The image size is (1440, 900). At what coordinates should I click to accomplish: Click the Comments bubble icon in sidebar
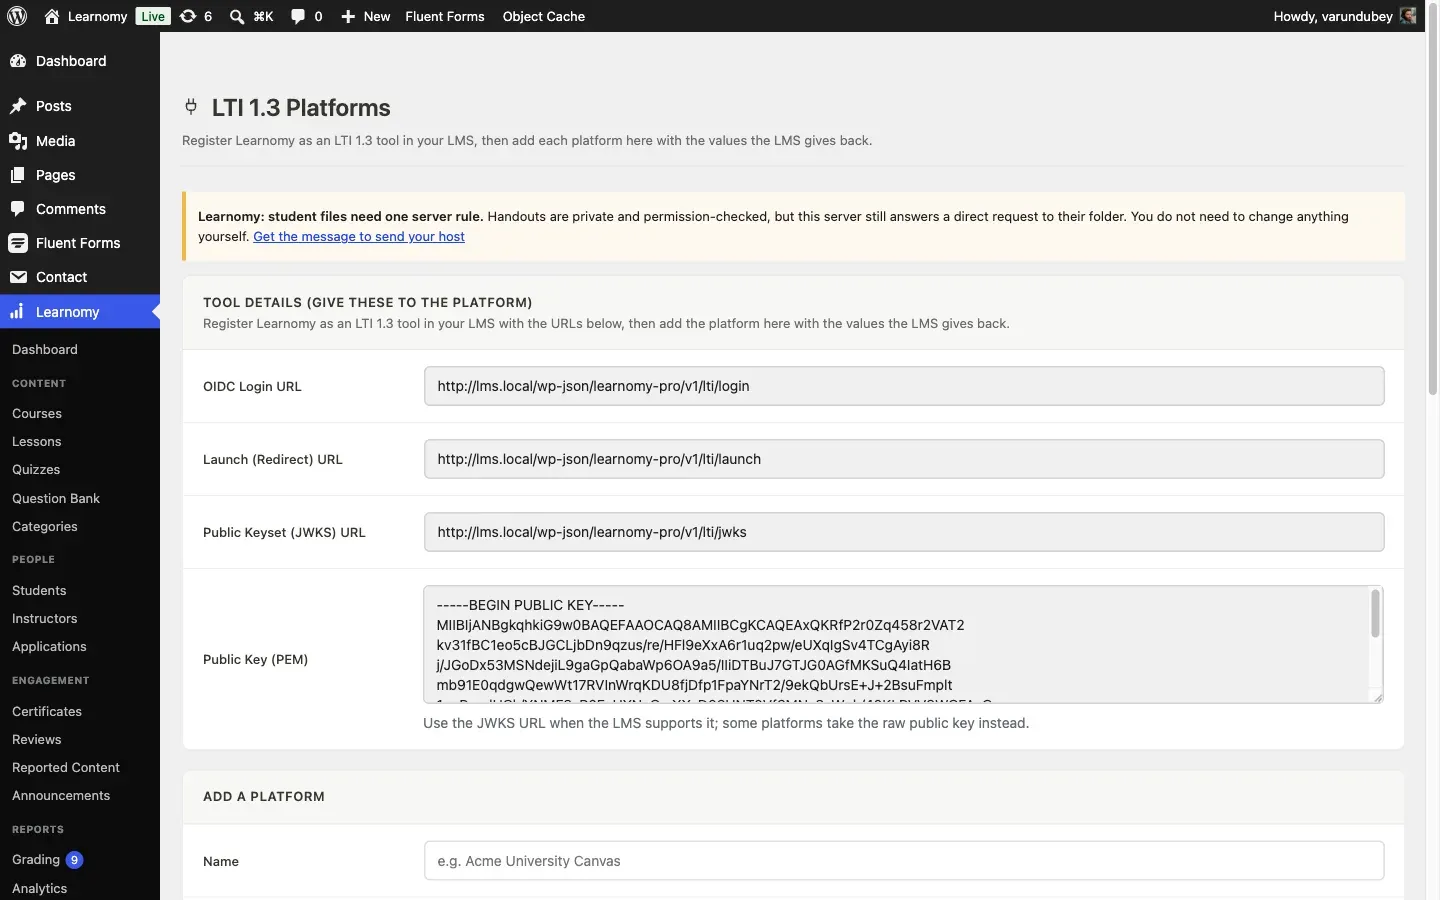[x=18, y=209]
